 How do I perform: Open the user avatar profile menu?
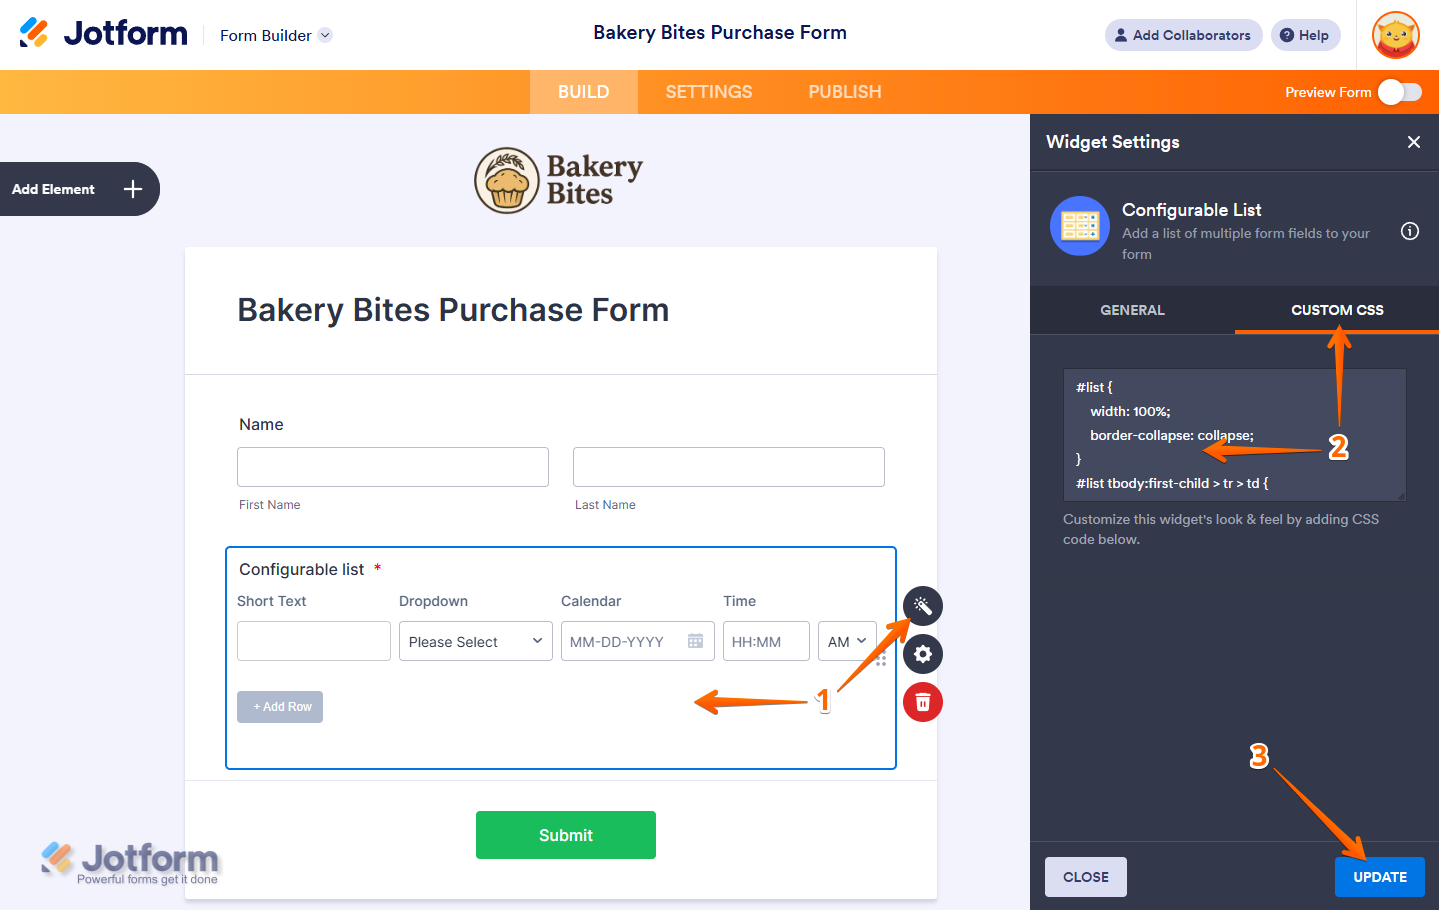[1395, 36]
